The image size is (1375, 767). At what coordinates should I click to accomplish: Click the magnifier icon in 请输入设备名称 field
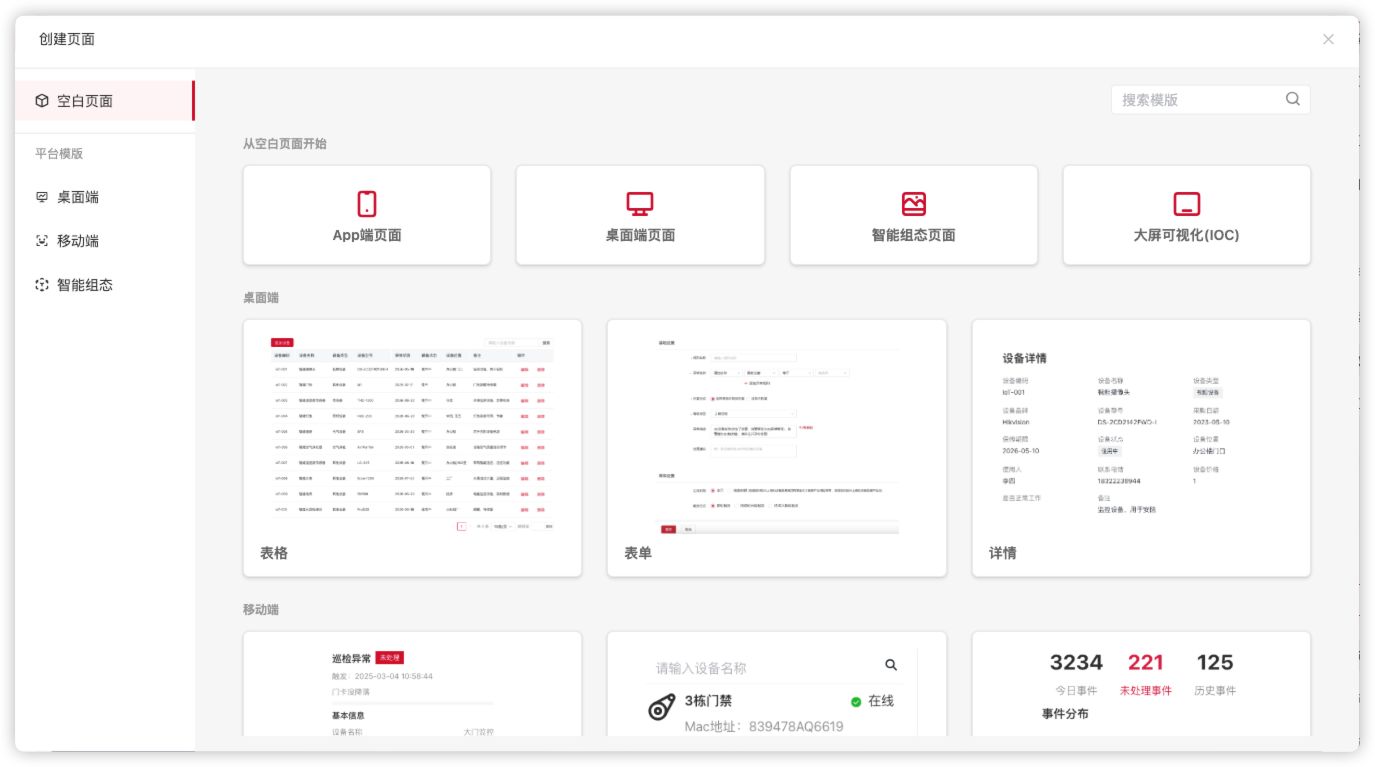coord(890,663)
